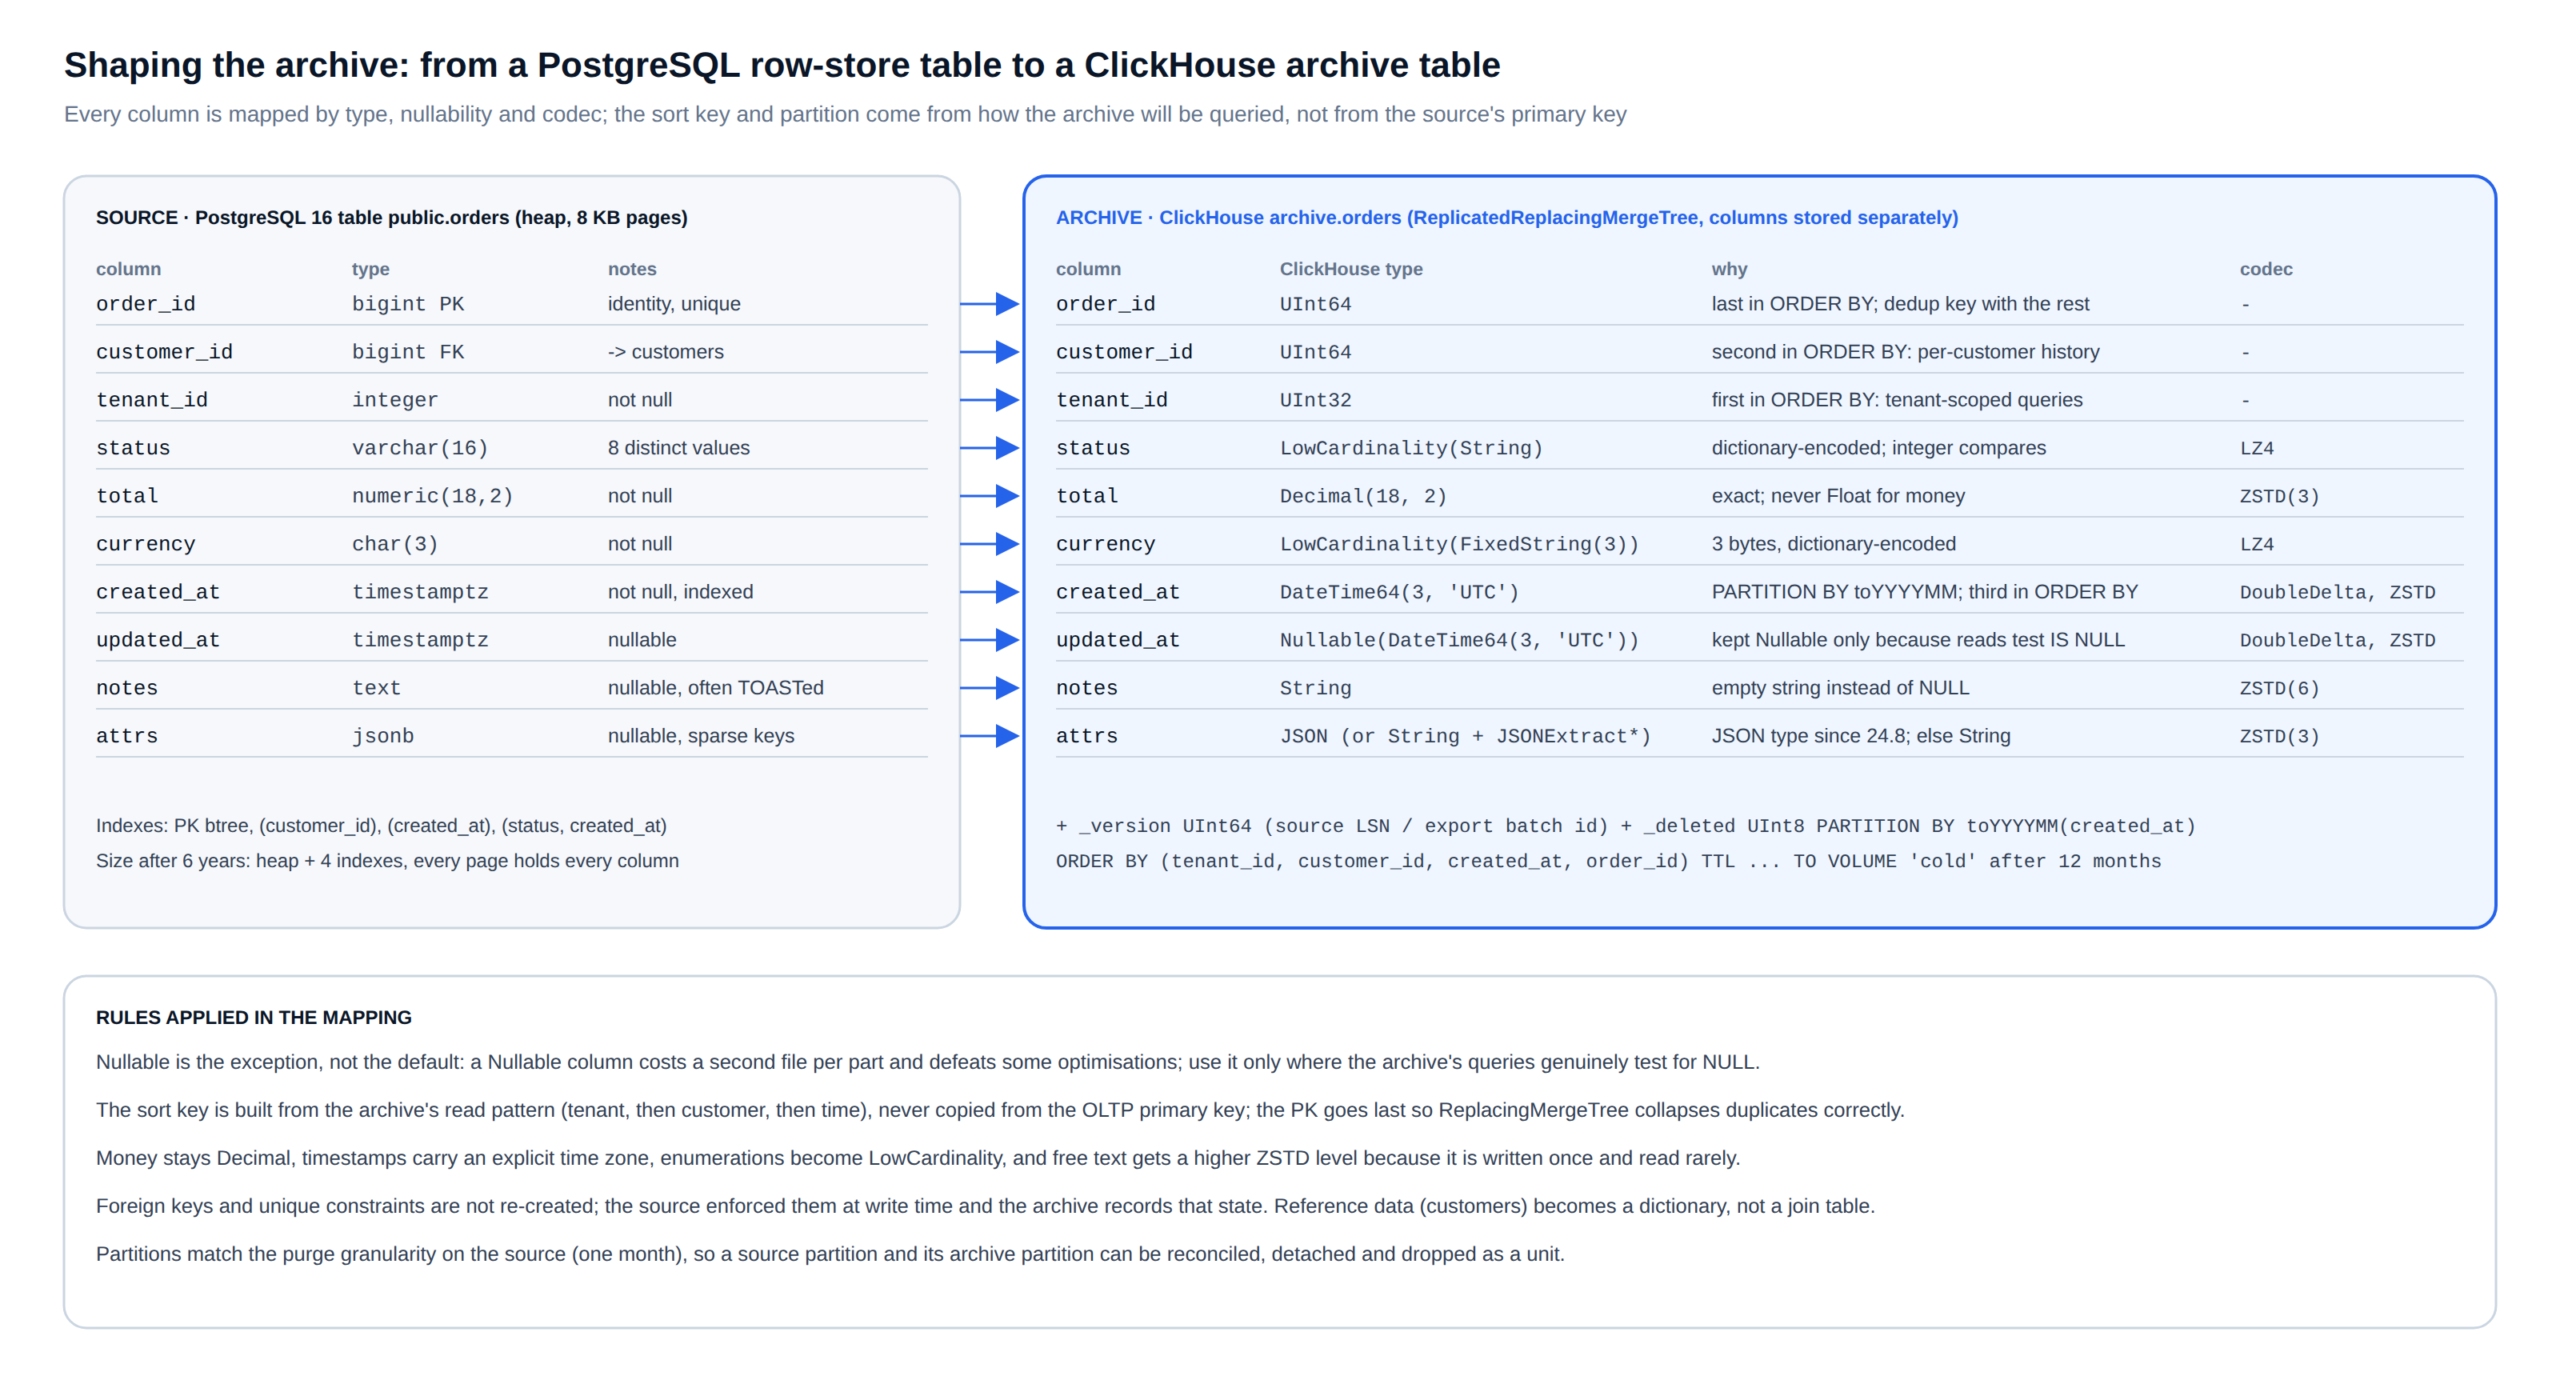Select the SOURCE PostgreSQL 16 table heading
Screen dimensions: 2560x1376
tap(391, 217)
